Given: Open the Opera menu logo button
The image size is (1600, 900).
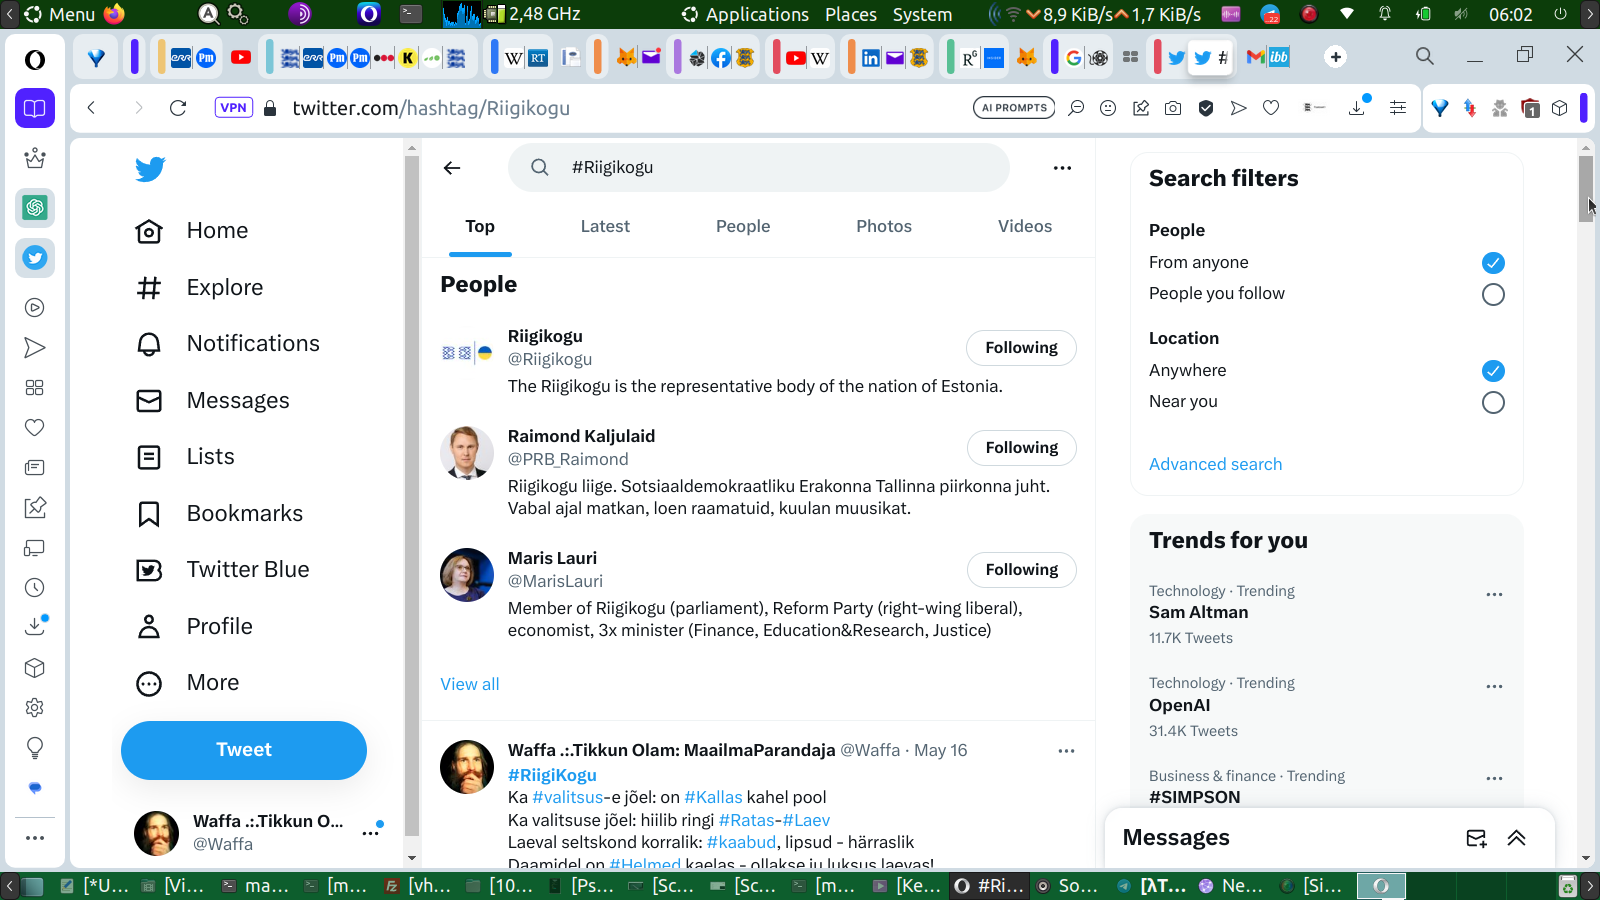Looking at the screenshot, I should 35,60.
